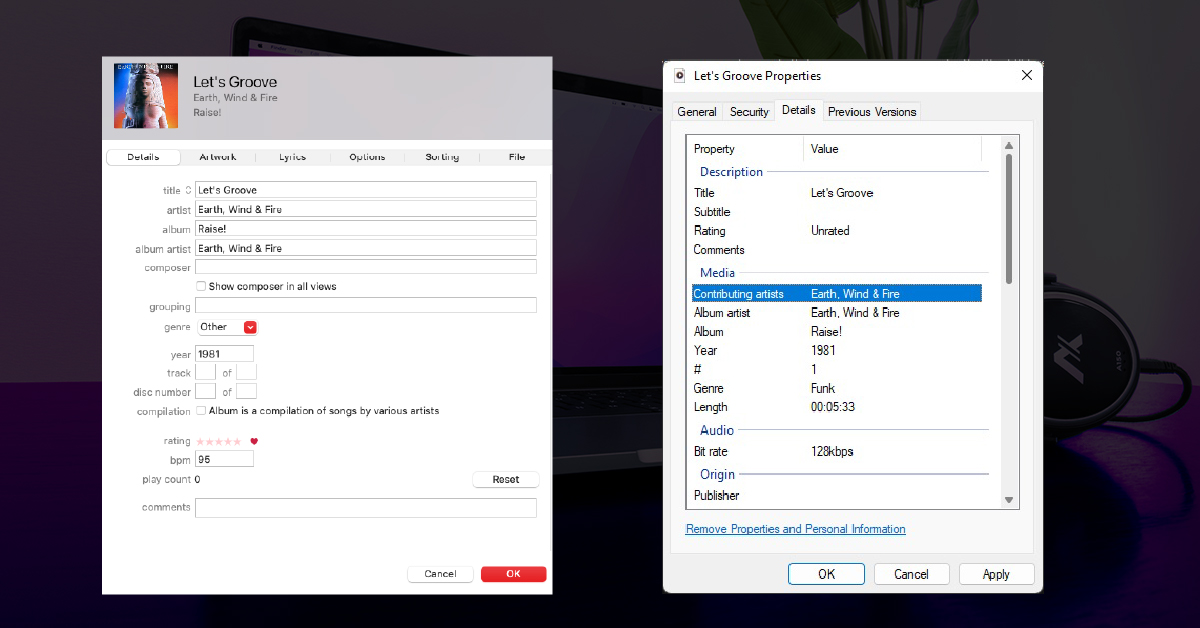Image resolution: width=1200 pixels, height=628 pixels.
Task: Click the file icon in Properties title bar
Action: tap(680, 76)
